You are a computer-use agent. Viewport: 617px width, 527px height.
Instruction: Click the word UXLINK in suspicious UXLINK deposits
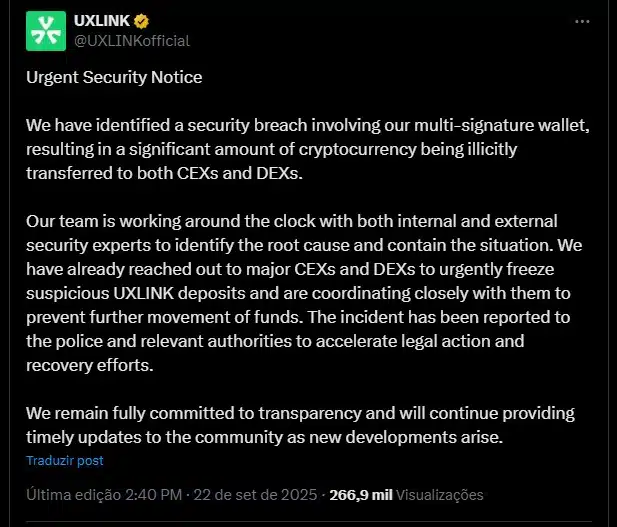pyautogui.click(x=144, y=293)
